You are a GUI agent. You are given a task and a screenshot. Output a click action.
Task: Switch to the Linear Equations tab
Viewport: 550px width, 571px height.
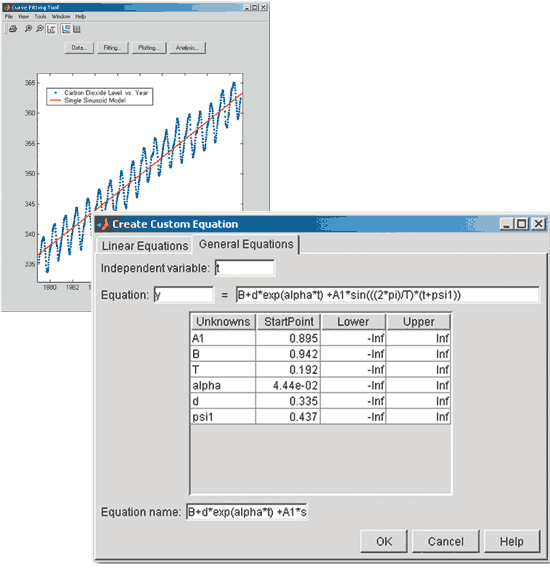[145, 246]
